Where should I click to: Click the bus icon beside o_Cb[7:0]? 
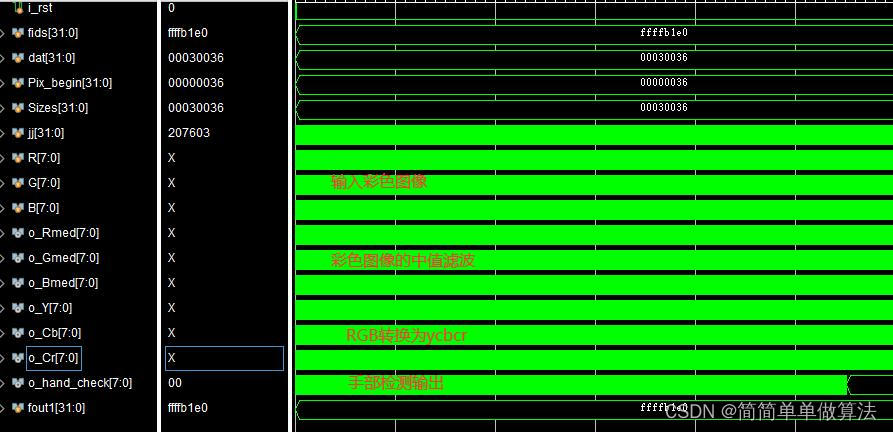pos(18,334)
